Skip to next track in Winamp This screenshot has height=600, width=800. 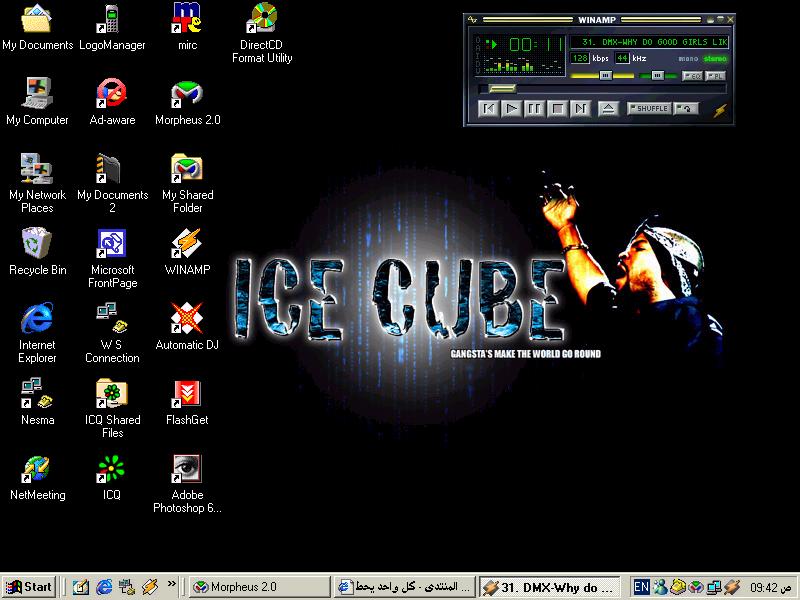click(581, 108)
